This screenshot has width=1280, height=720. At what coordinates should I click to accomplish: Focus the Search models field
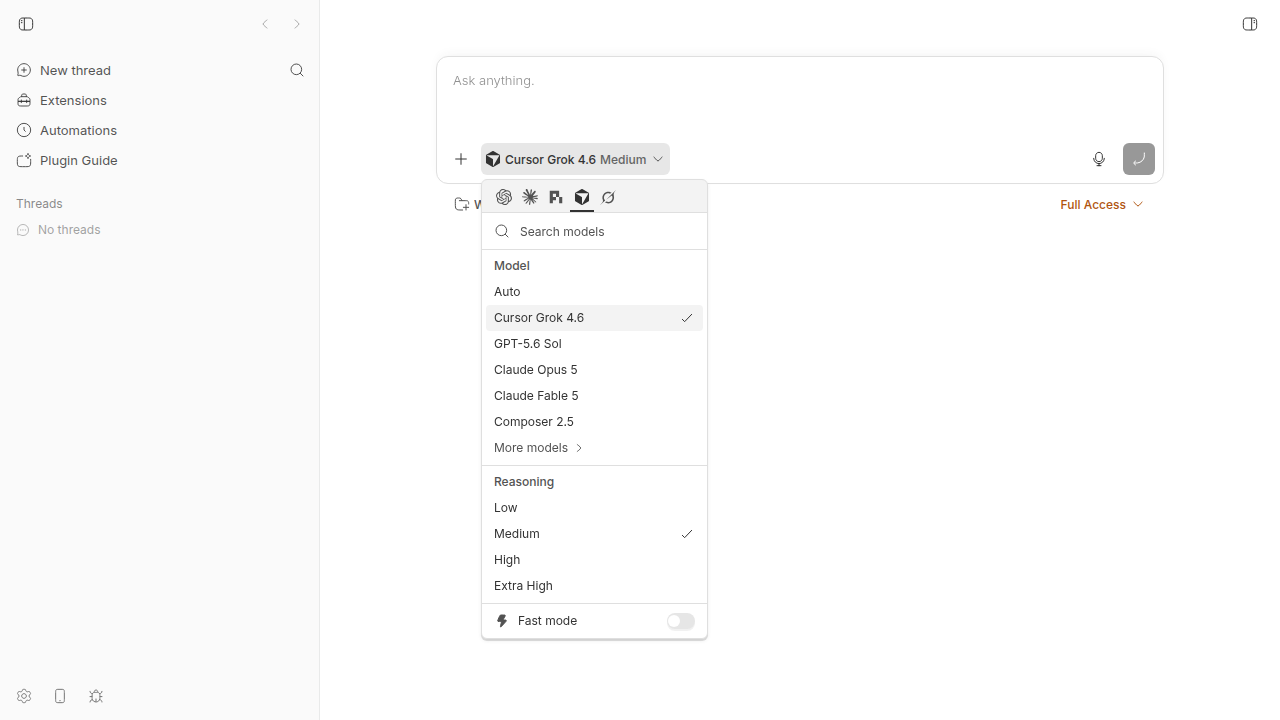[594, 231]
